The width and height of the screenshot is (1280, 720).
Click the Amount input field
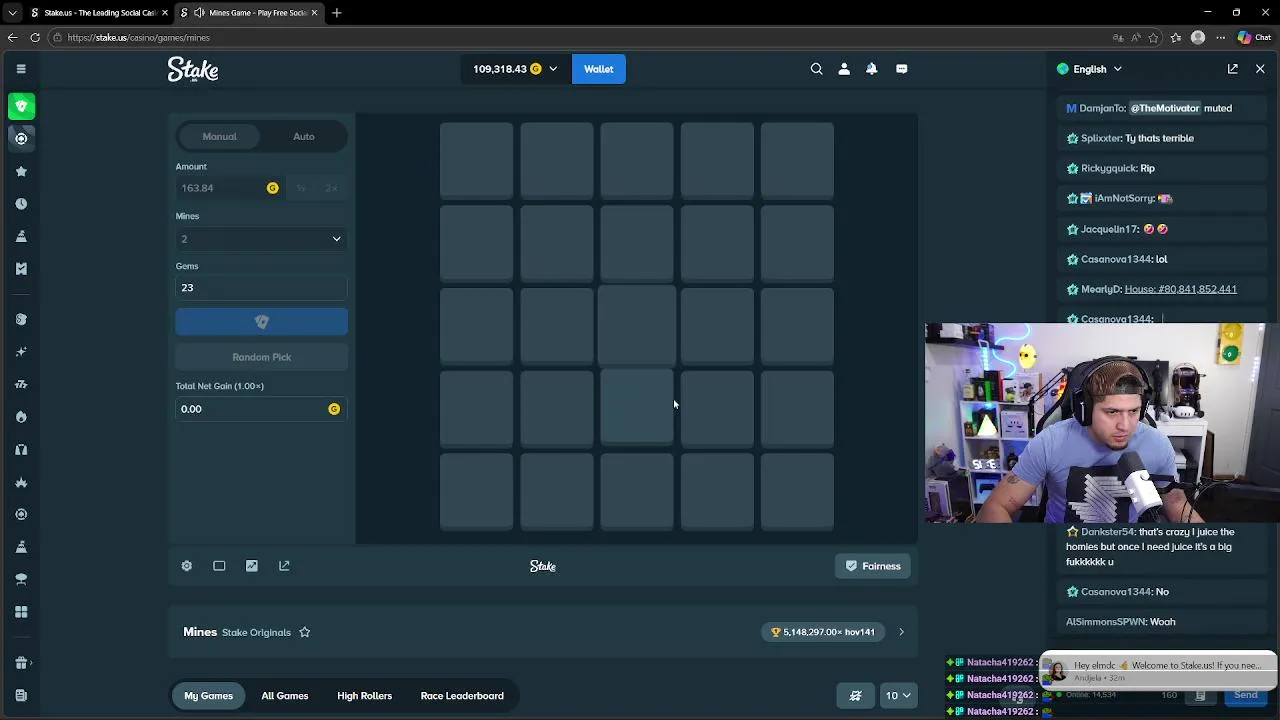(x=232, y=188)
